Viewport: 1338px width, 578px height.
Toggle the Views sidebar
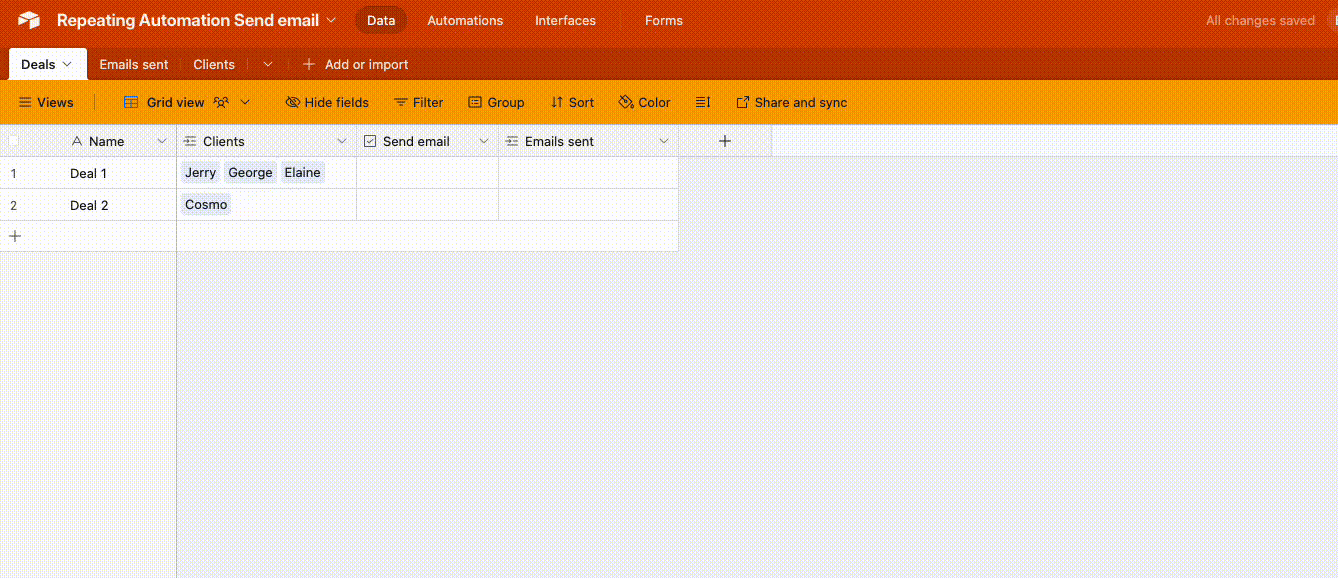[46, 102]
